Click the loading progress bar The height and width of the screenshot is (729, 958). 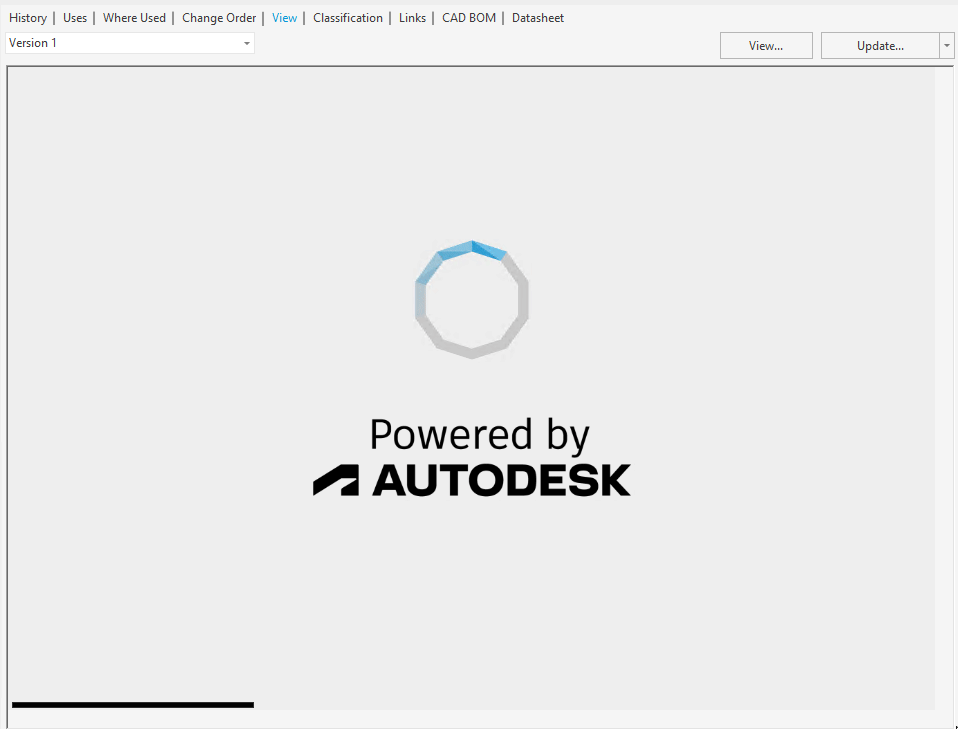[x=132, y=703]
